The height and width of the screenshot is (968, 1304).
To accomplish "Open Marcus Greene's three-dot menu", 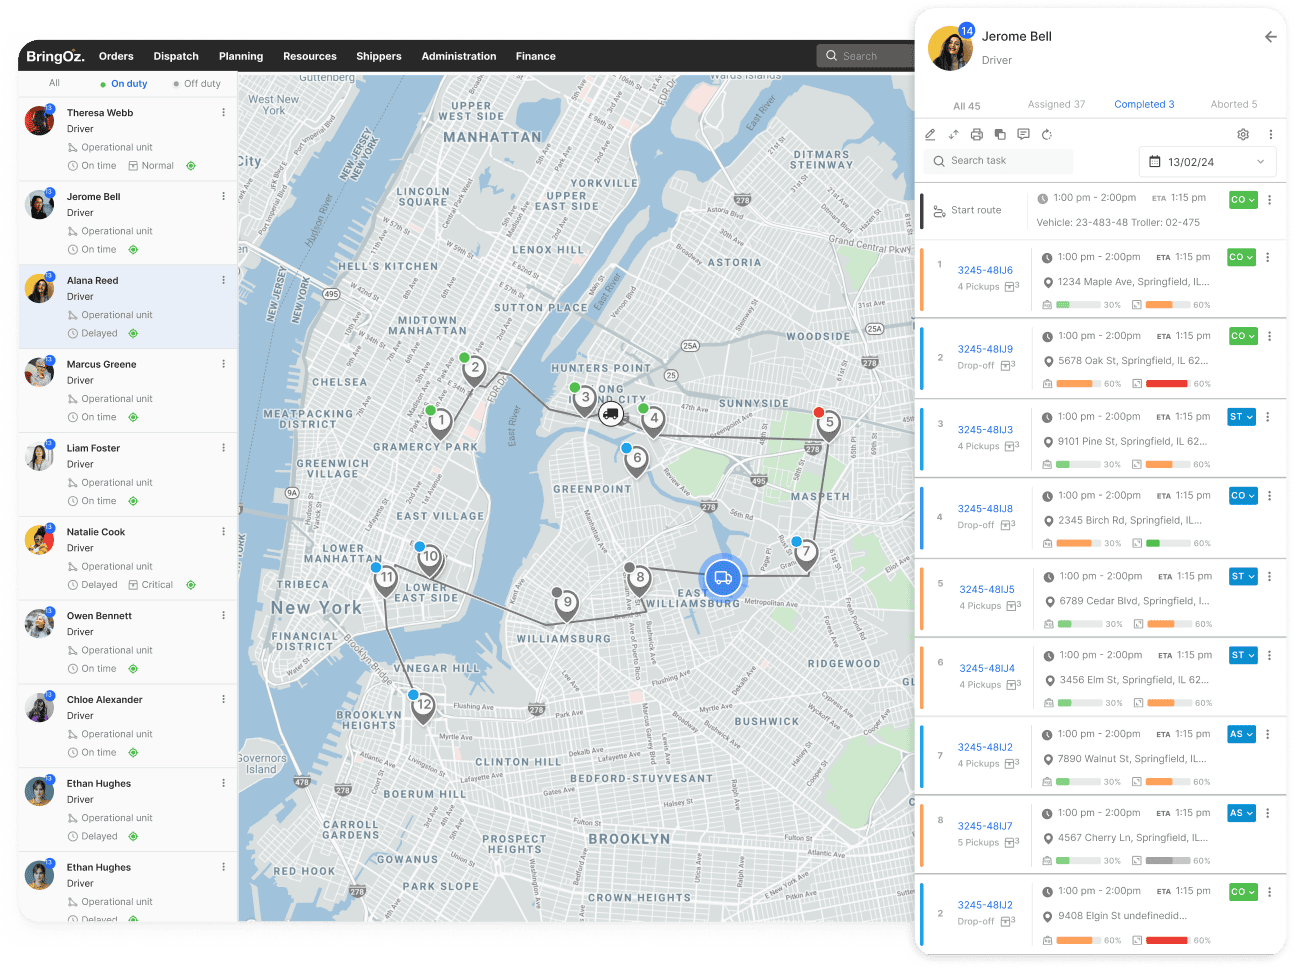I will click(223, 364).
